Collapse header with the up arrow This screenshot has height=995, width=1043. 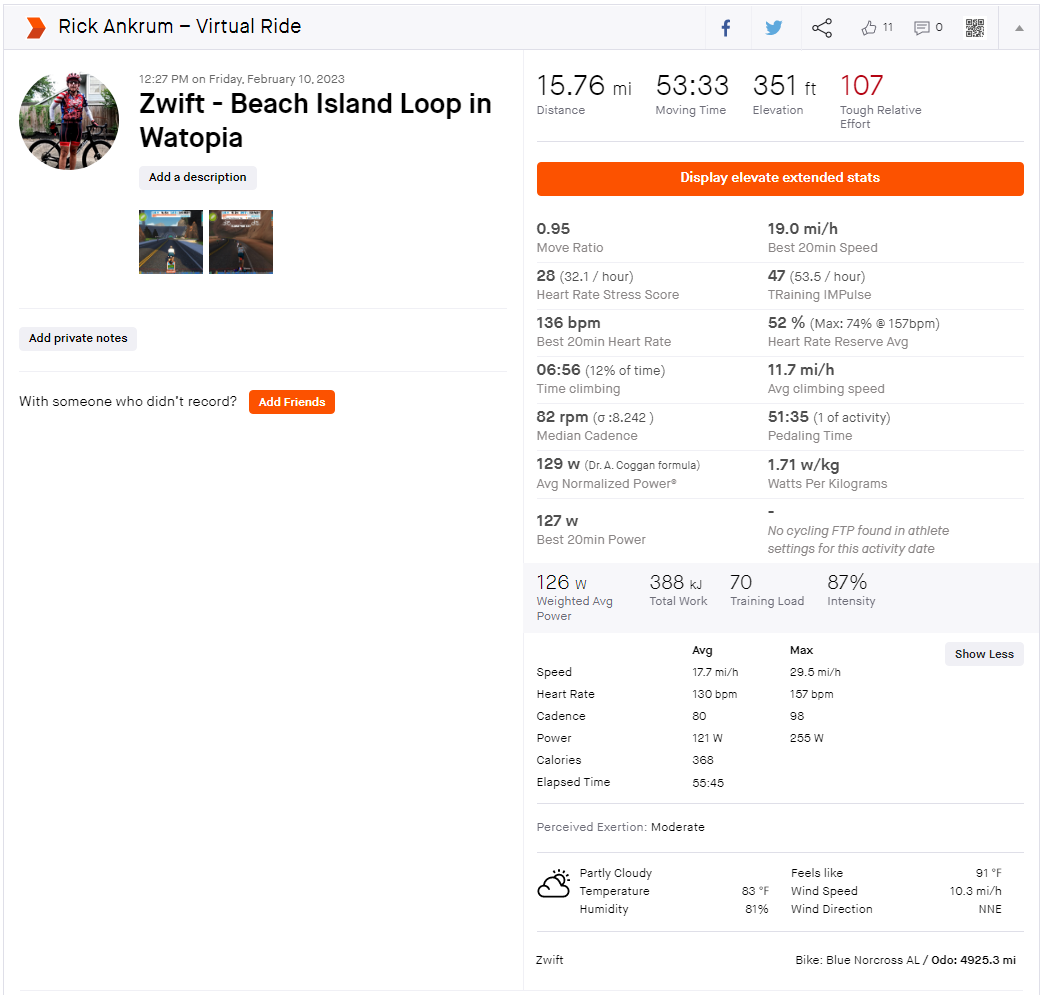(x=1019, y=28)
